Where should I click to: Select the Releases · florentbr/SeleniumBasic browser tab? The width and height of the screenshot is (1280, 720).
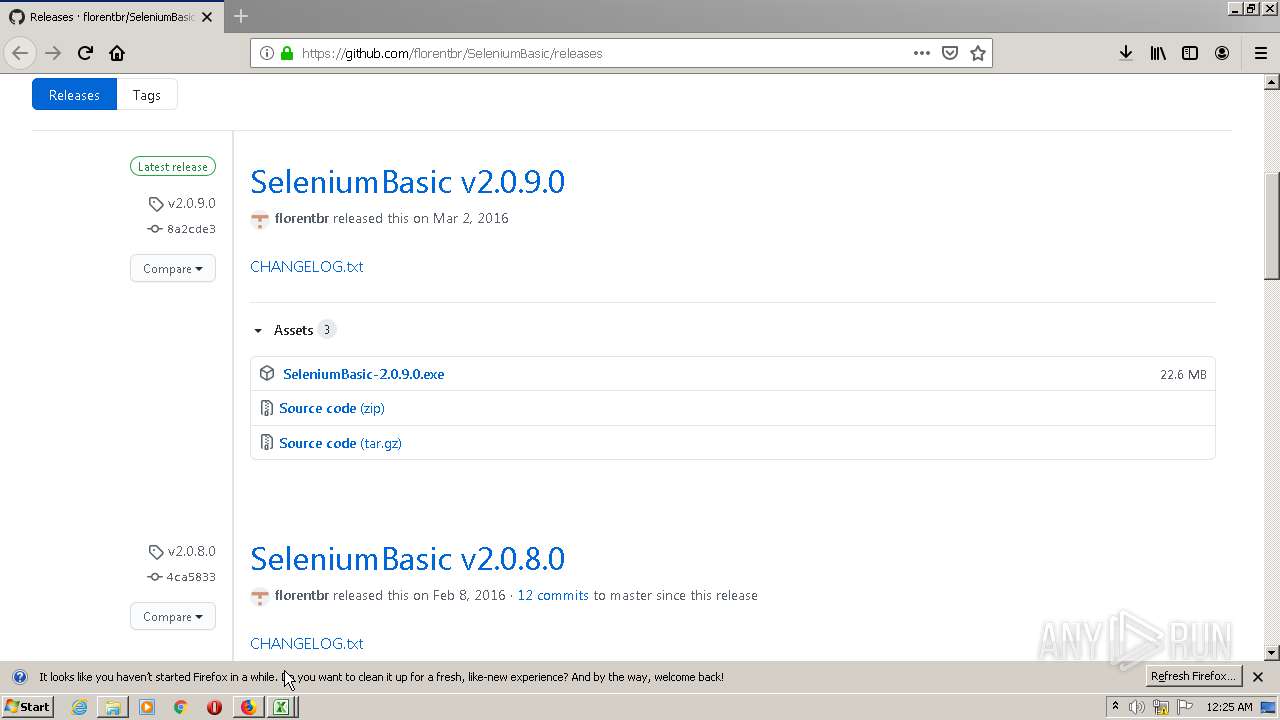coord(113,17)
